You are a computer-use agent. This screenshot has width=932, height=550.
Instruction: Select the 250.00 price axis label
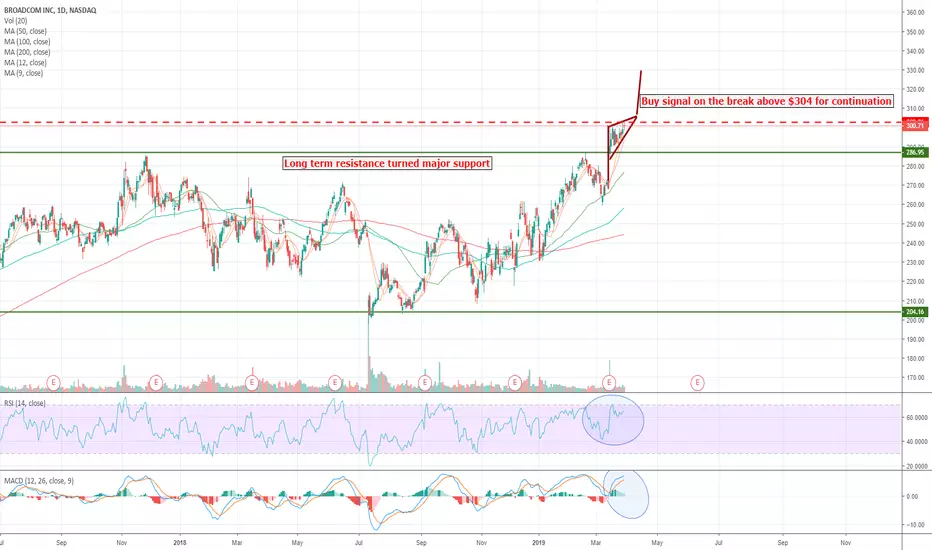click(x=915, y=224)
